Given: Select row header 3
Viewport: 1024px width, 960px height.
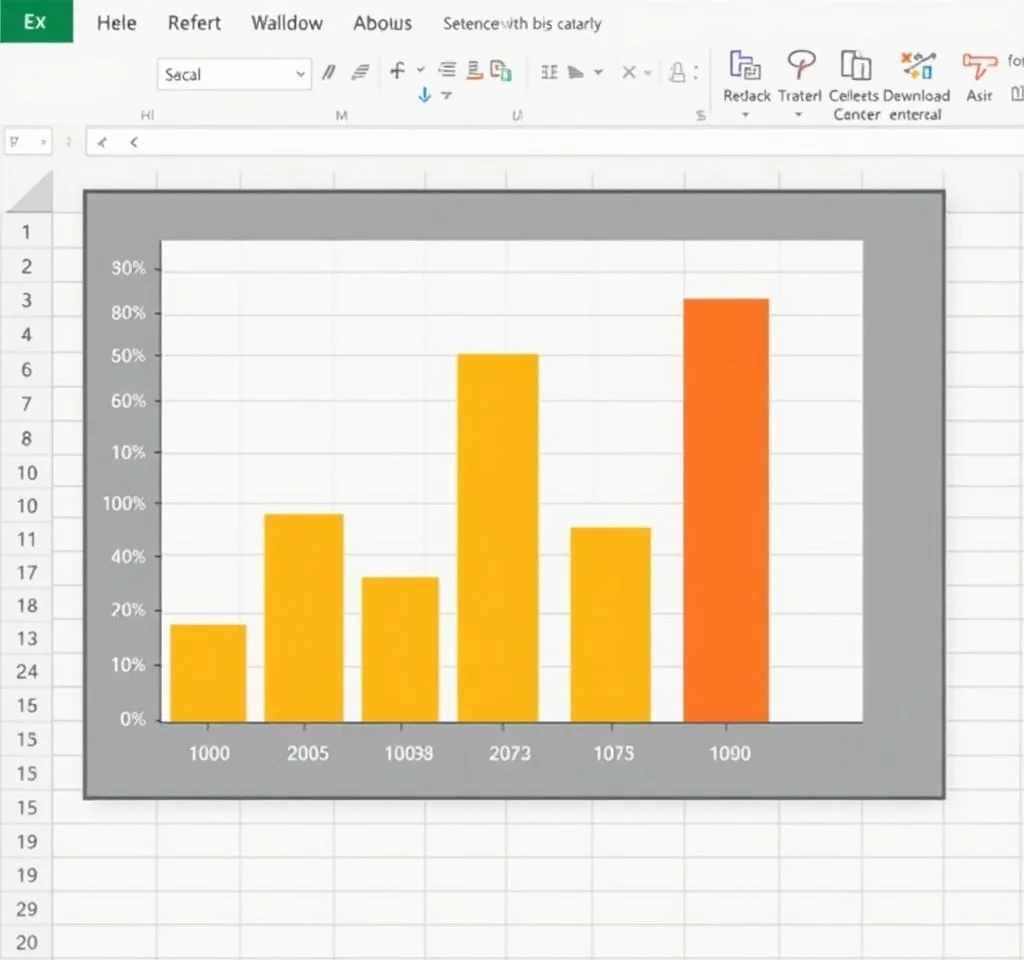Looking at the screenshot, I should point(27,301).
